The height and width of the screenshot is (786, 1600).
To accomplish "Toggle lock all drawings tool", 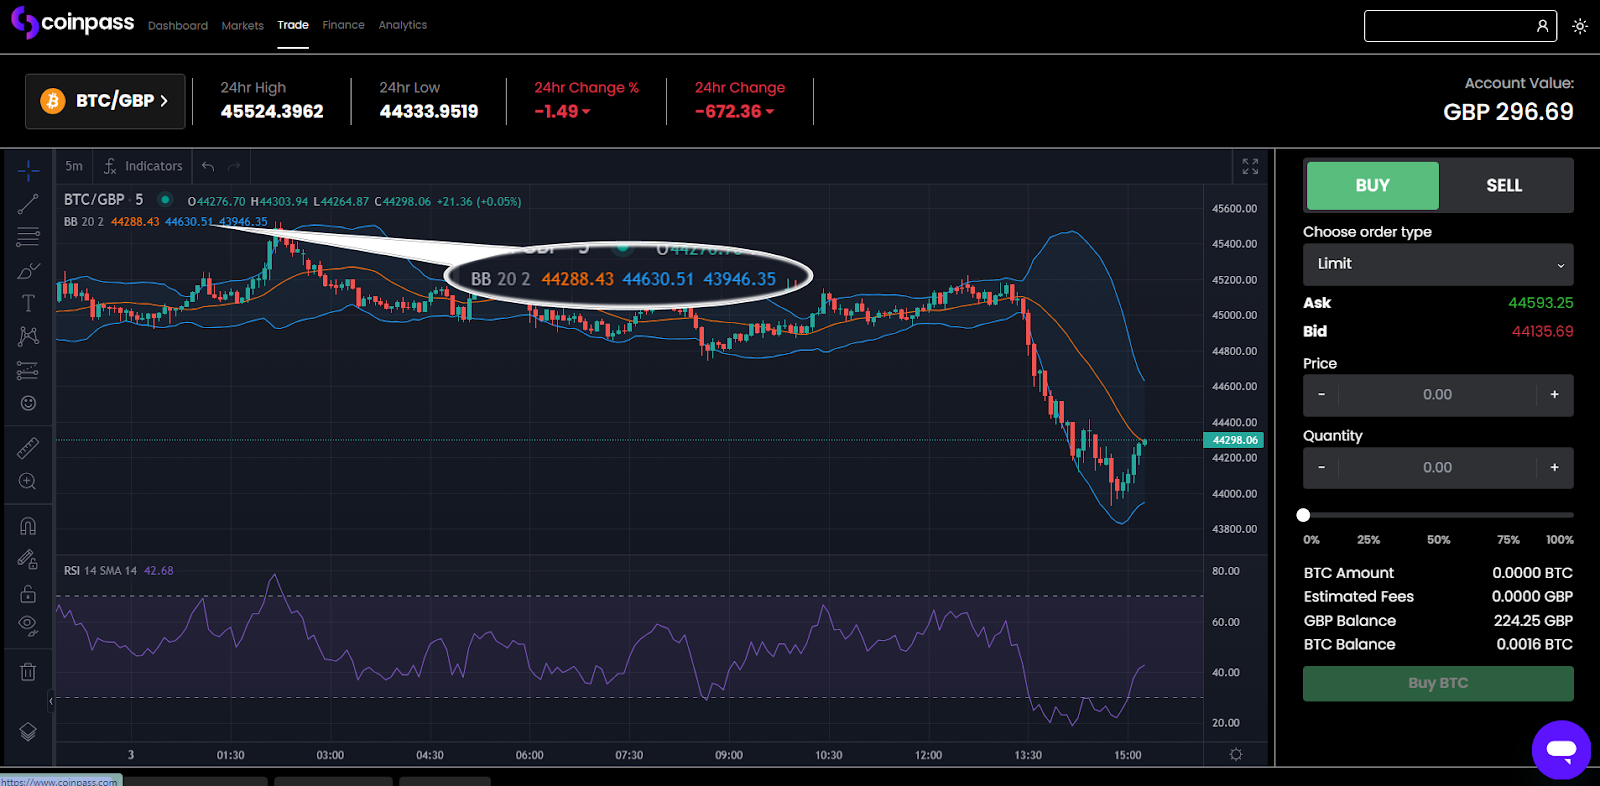I will coord(28,594).
